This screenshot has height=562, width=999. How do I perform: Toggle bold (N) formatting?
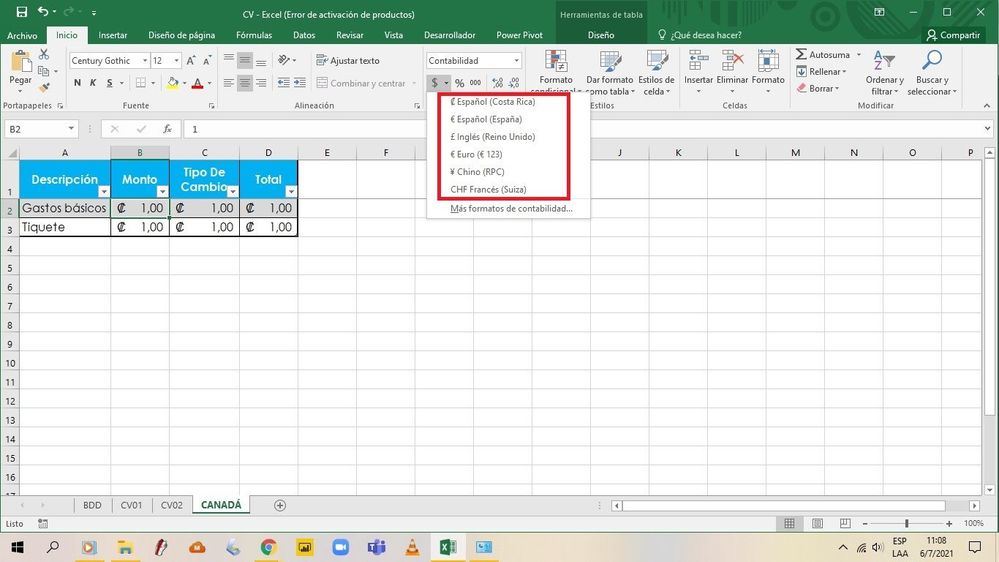(x=77, y=83)
